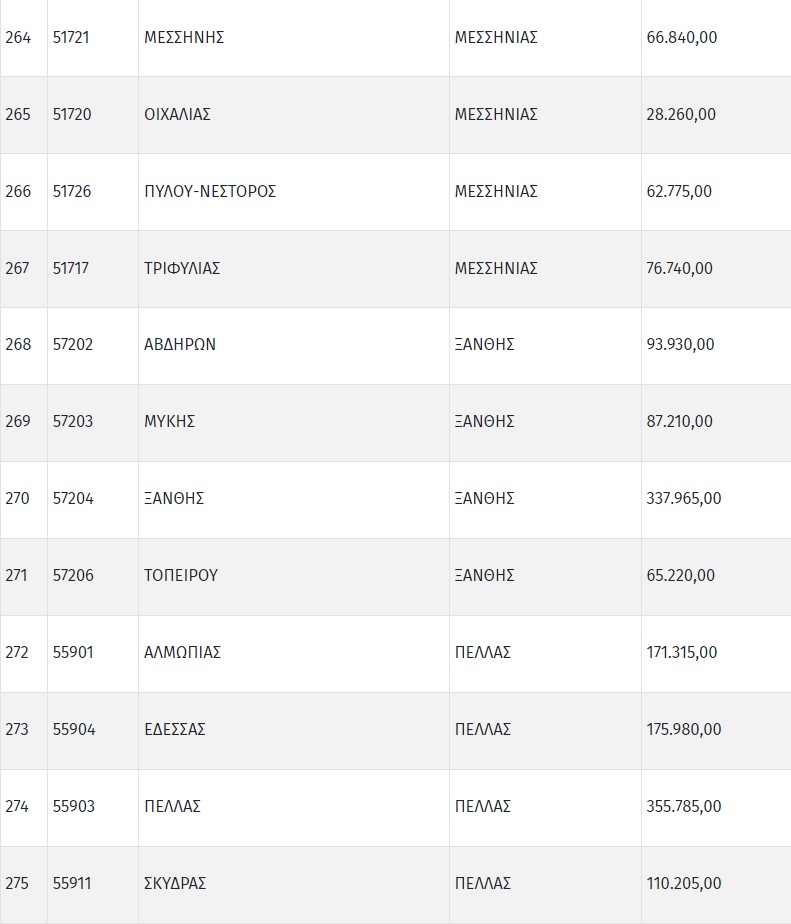Select municipality code 55903
791x924 pixels.
(x=74, y=806)
